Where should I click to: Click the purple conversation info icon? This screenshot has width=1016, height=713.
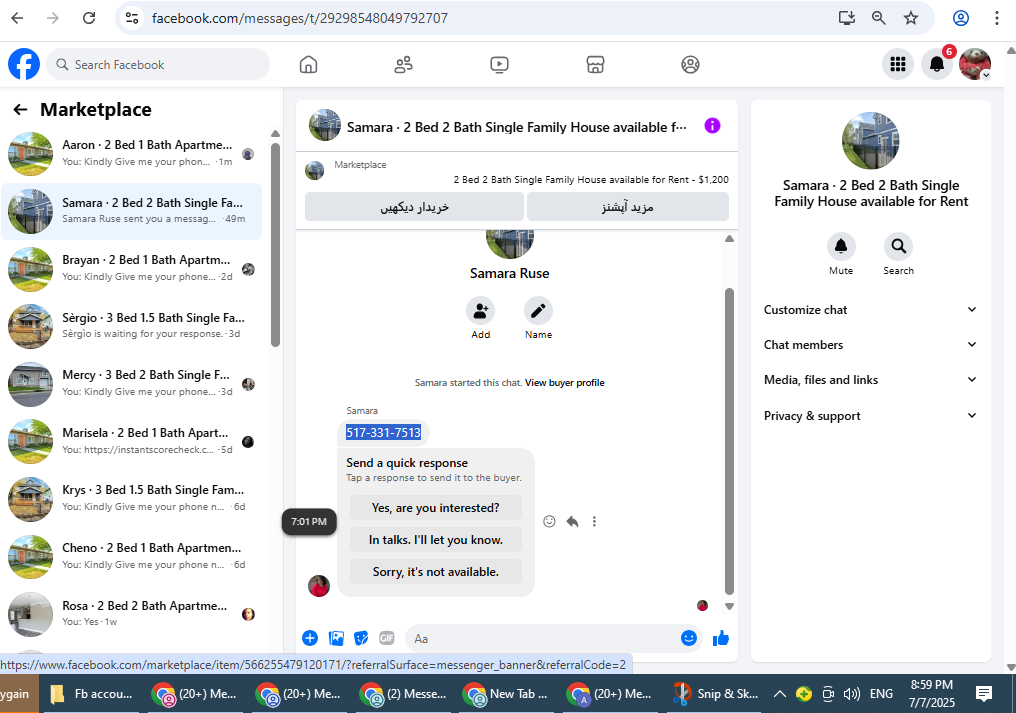712,126
